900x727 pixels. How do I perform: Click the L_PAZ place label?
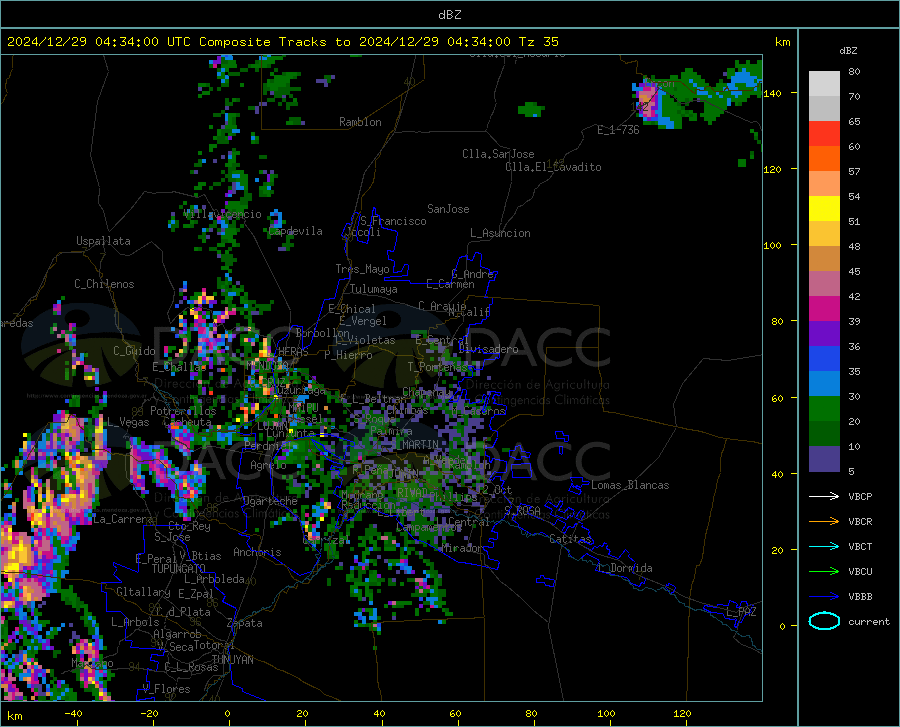click(741, 612)
